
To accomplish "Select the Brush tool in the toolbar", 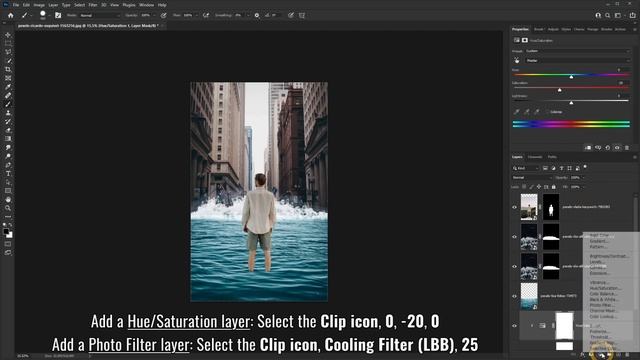I will 8,104.
